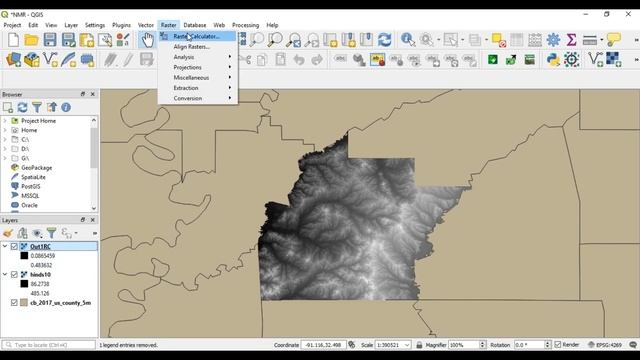This screenshot has width=640, height=360.
Task: Open the Miscellaneous submenu
Action: (x=198, y=78)
